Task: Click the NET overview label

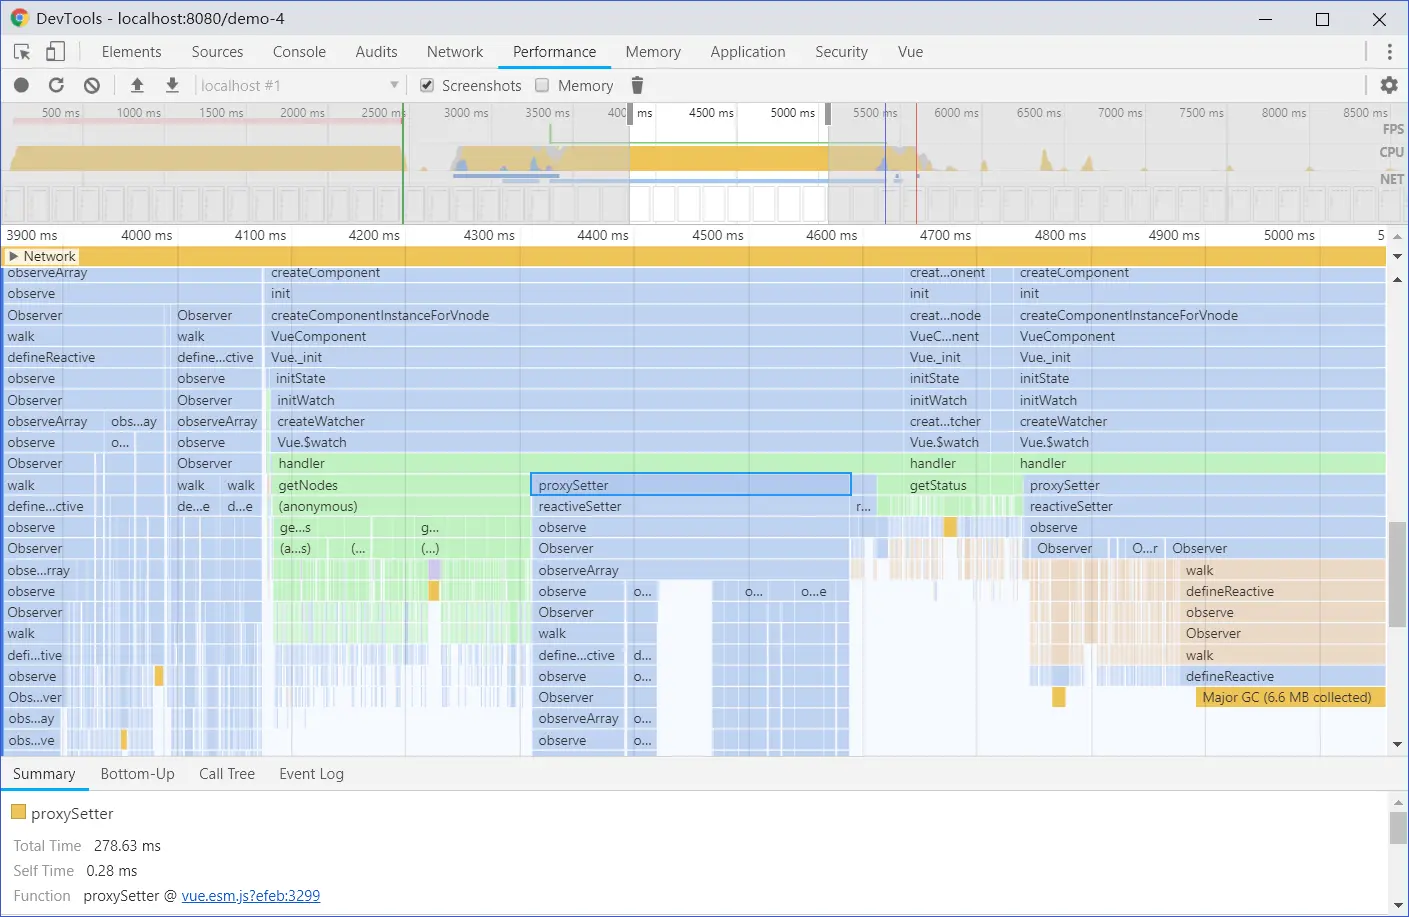Action: tap(1392, 179)
